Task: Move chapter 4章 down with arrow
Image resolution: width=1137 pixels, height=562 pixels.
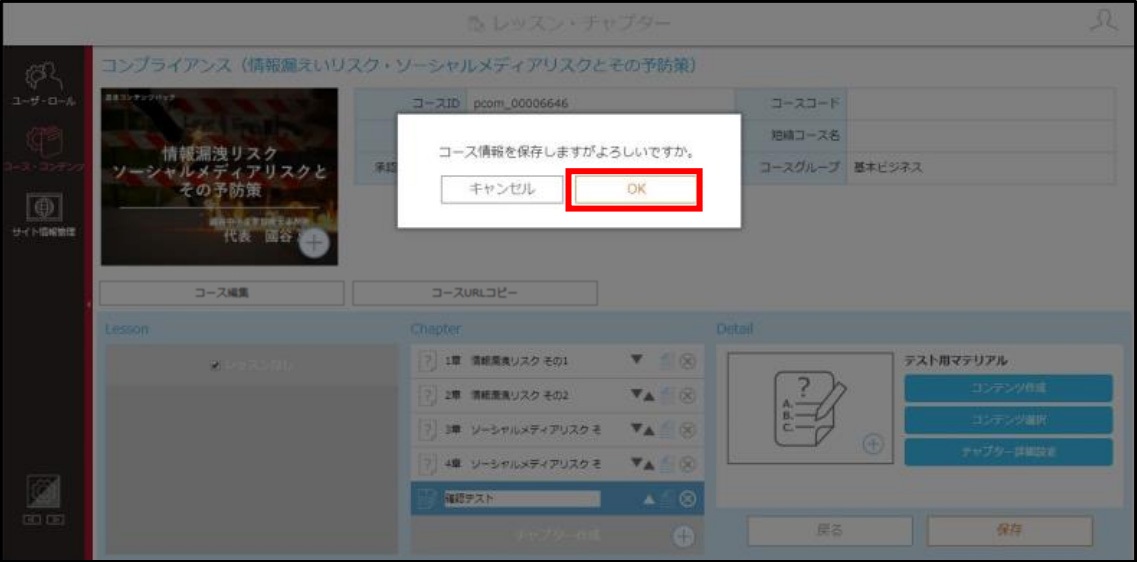Action: 636,463
